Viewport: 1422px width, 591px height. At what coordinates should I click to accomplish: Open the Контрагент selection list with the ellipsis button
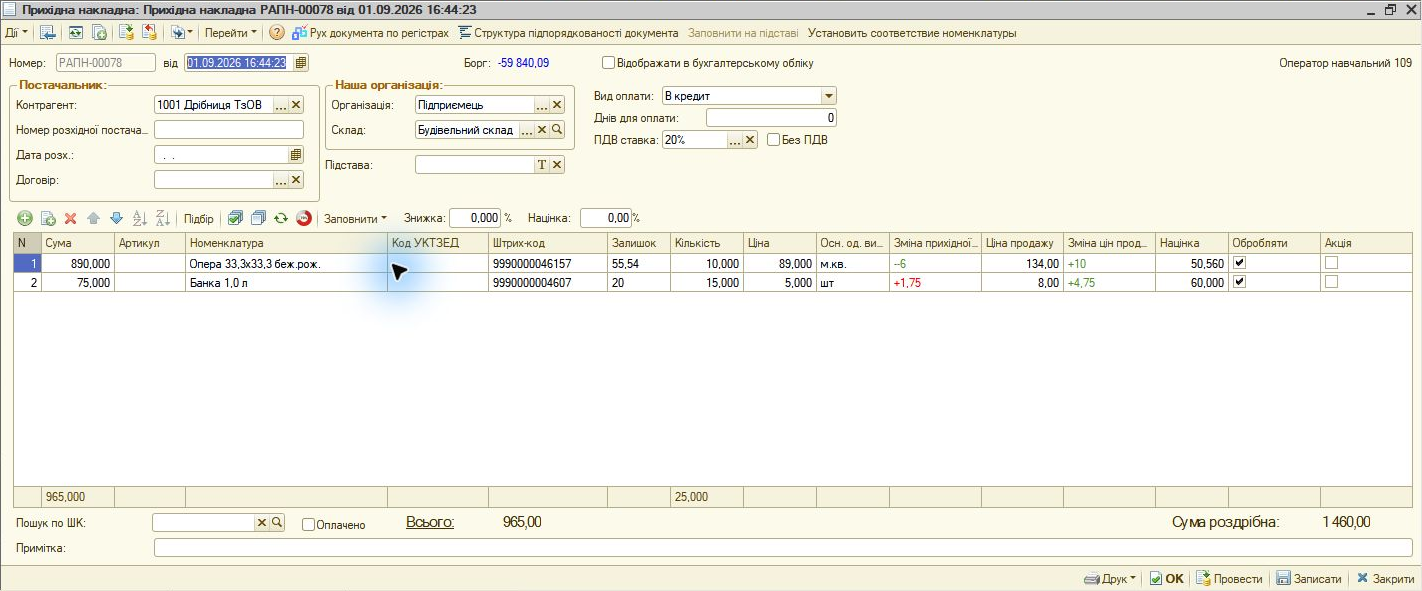(x=281, y=104)
